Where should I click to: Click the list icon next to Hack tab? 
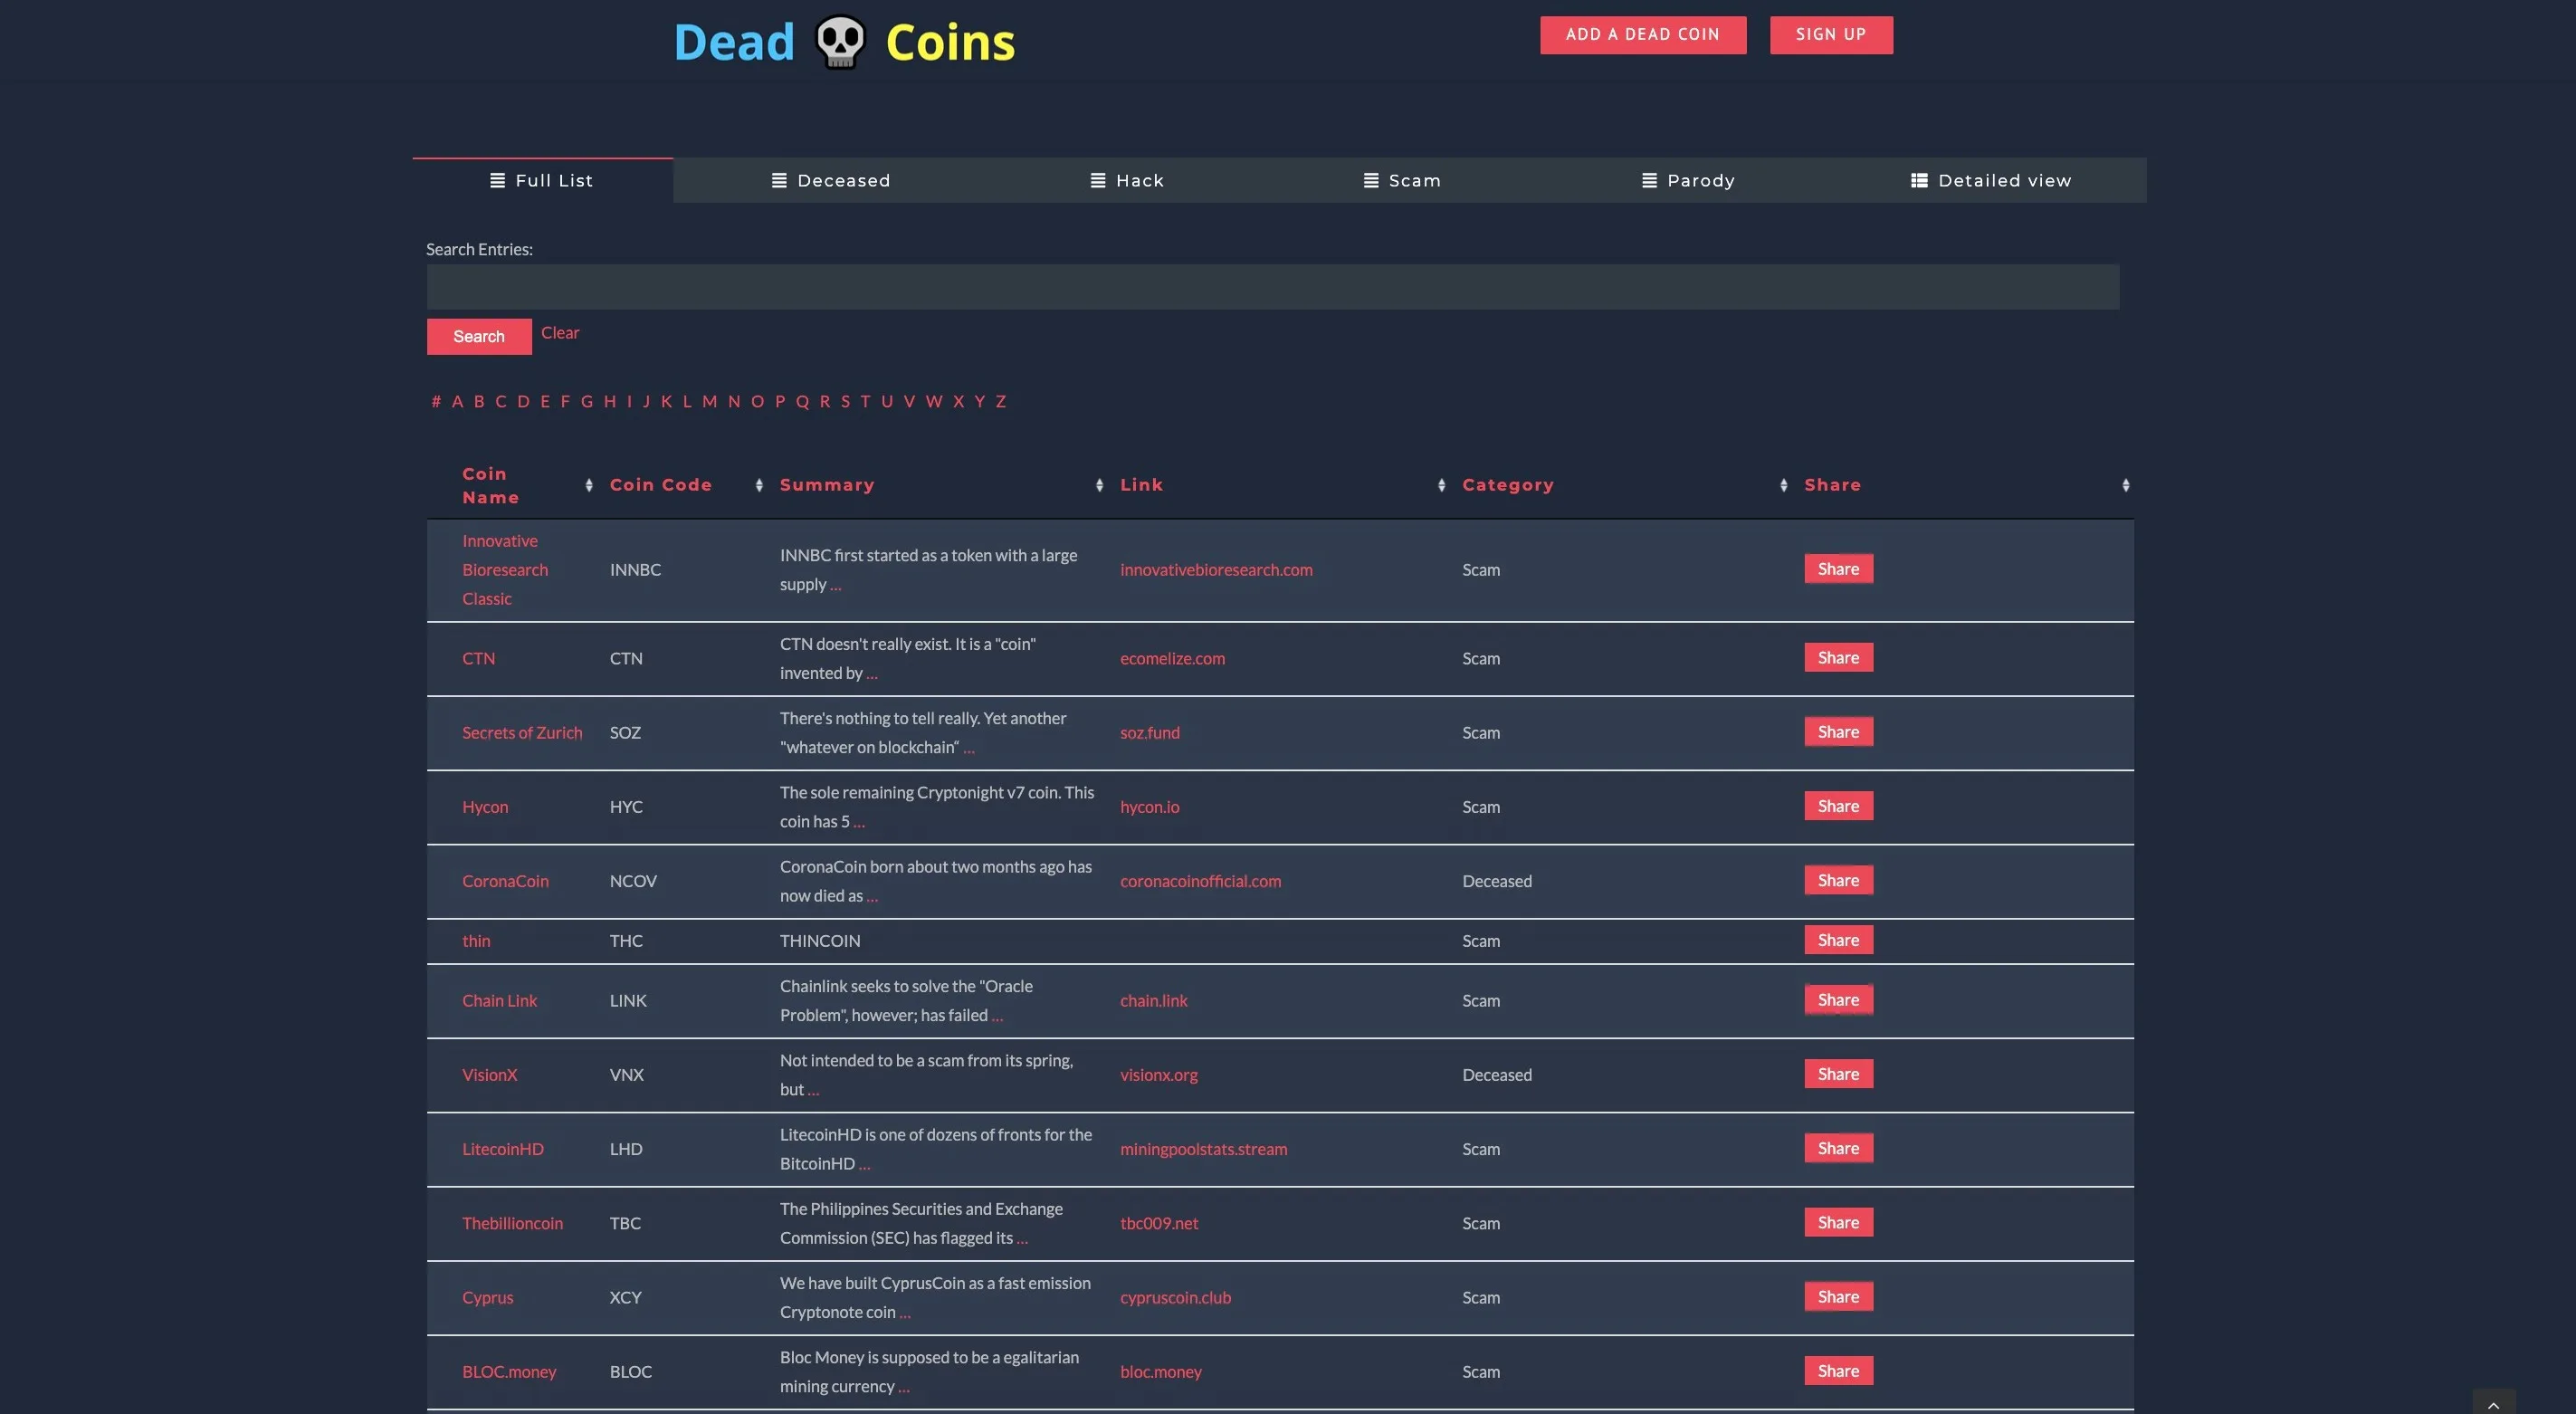tap(1095, 180)
